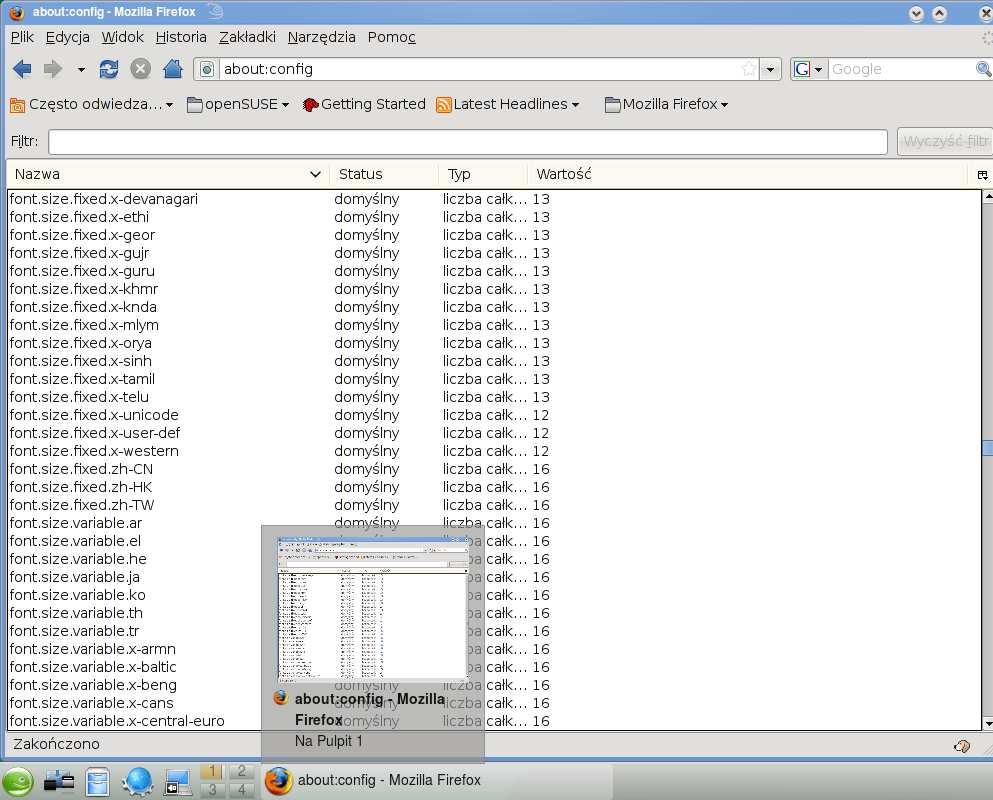Open the Często odwiedzane bookmarks folder

click(92, 105)
